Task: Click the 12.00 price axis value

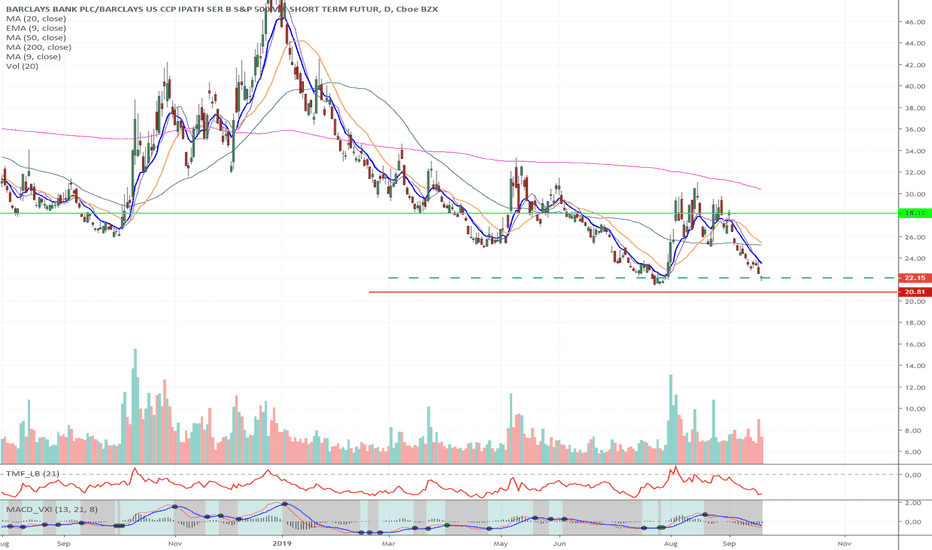Action: coord(915,387)
